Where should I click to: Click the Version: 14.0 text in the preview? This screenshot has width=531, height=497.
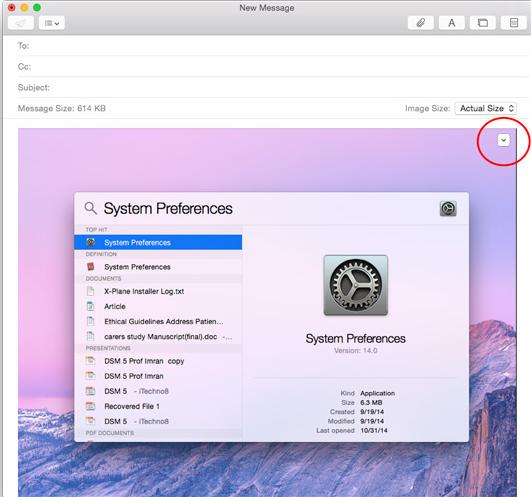[x=356, y=350]
